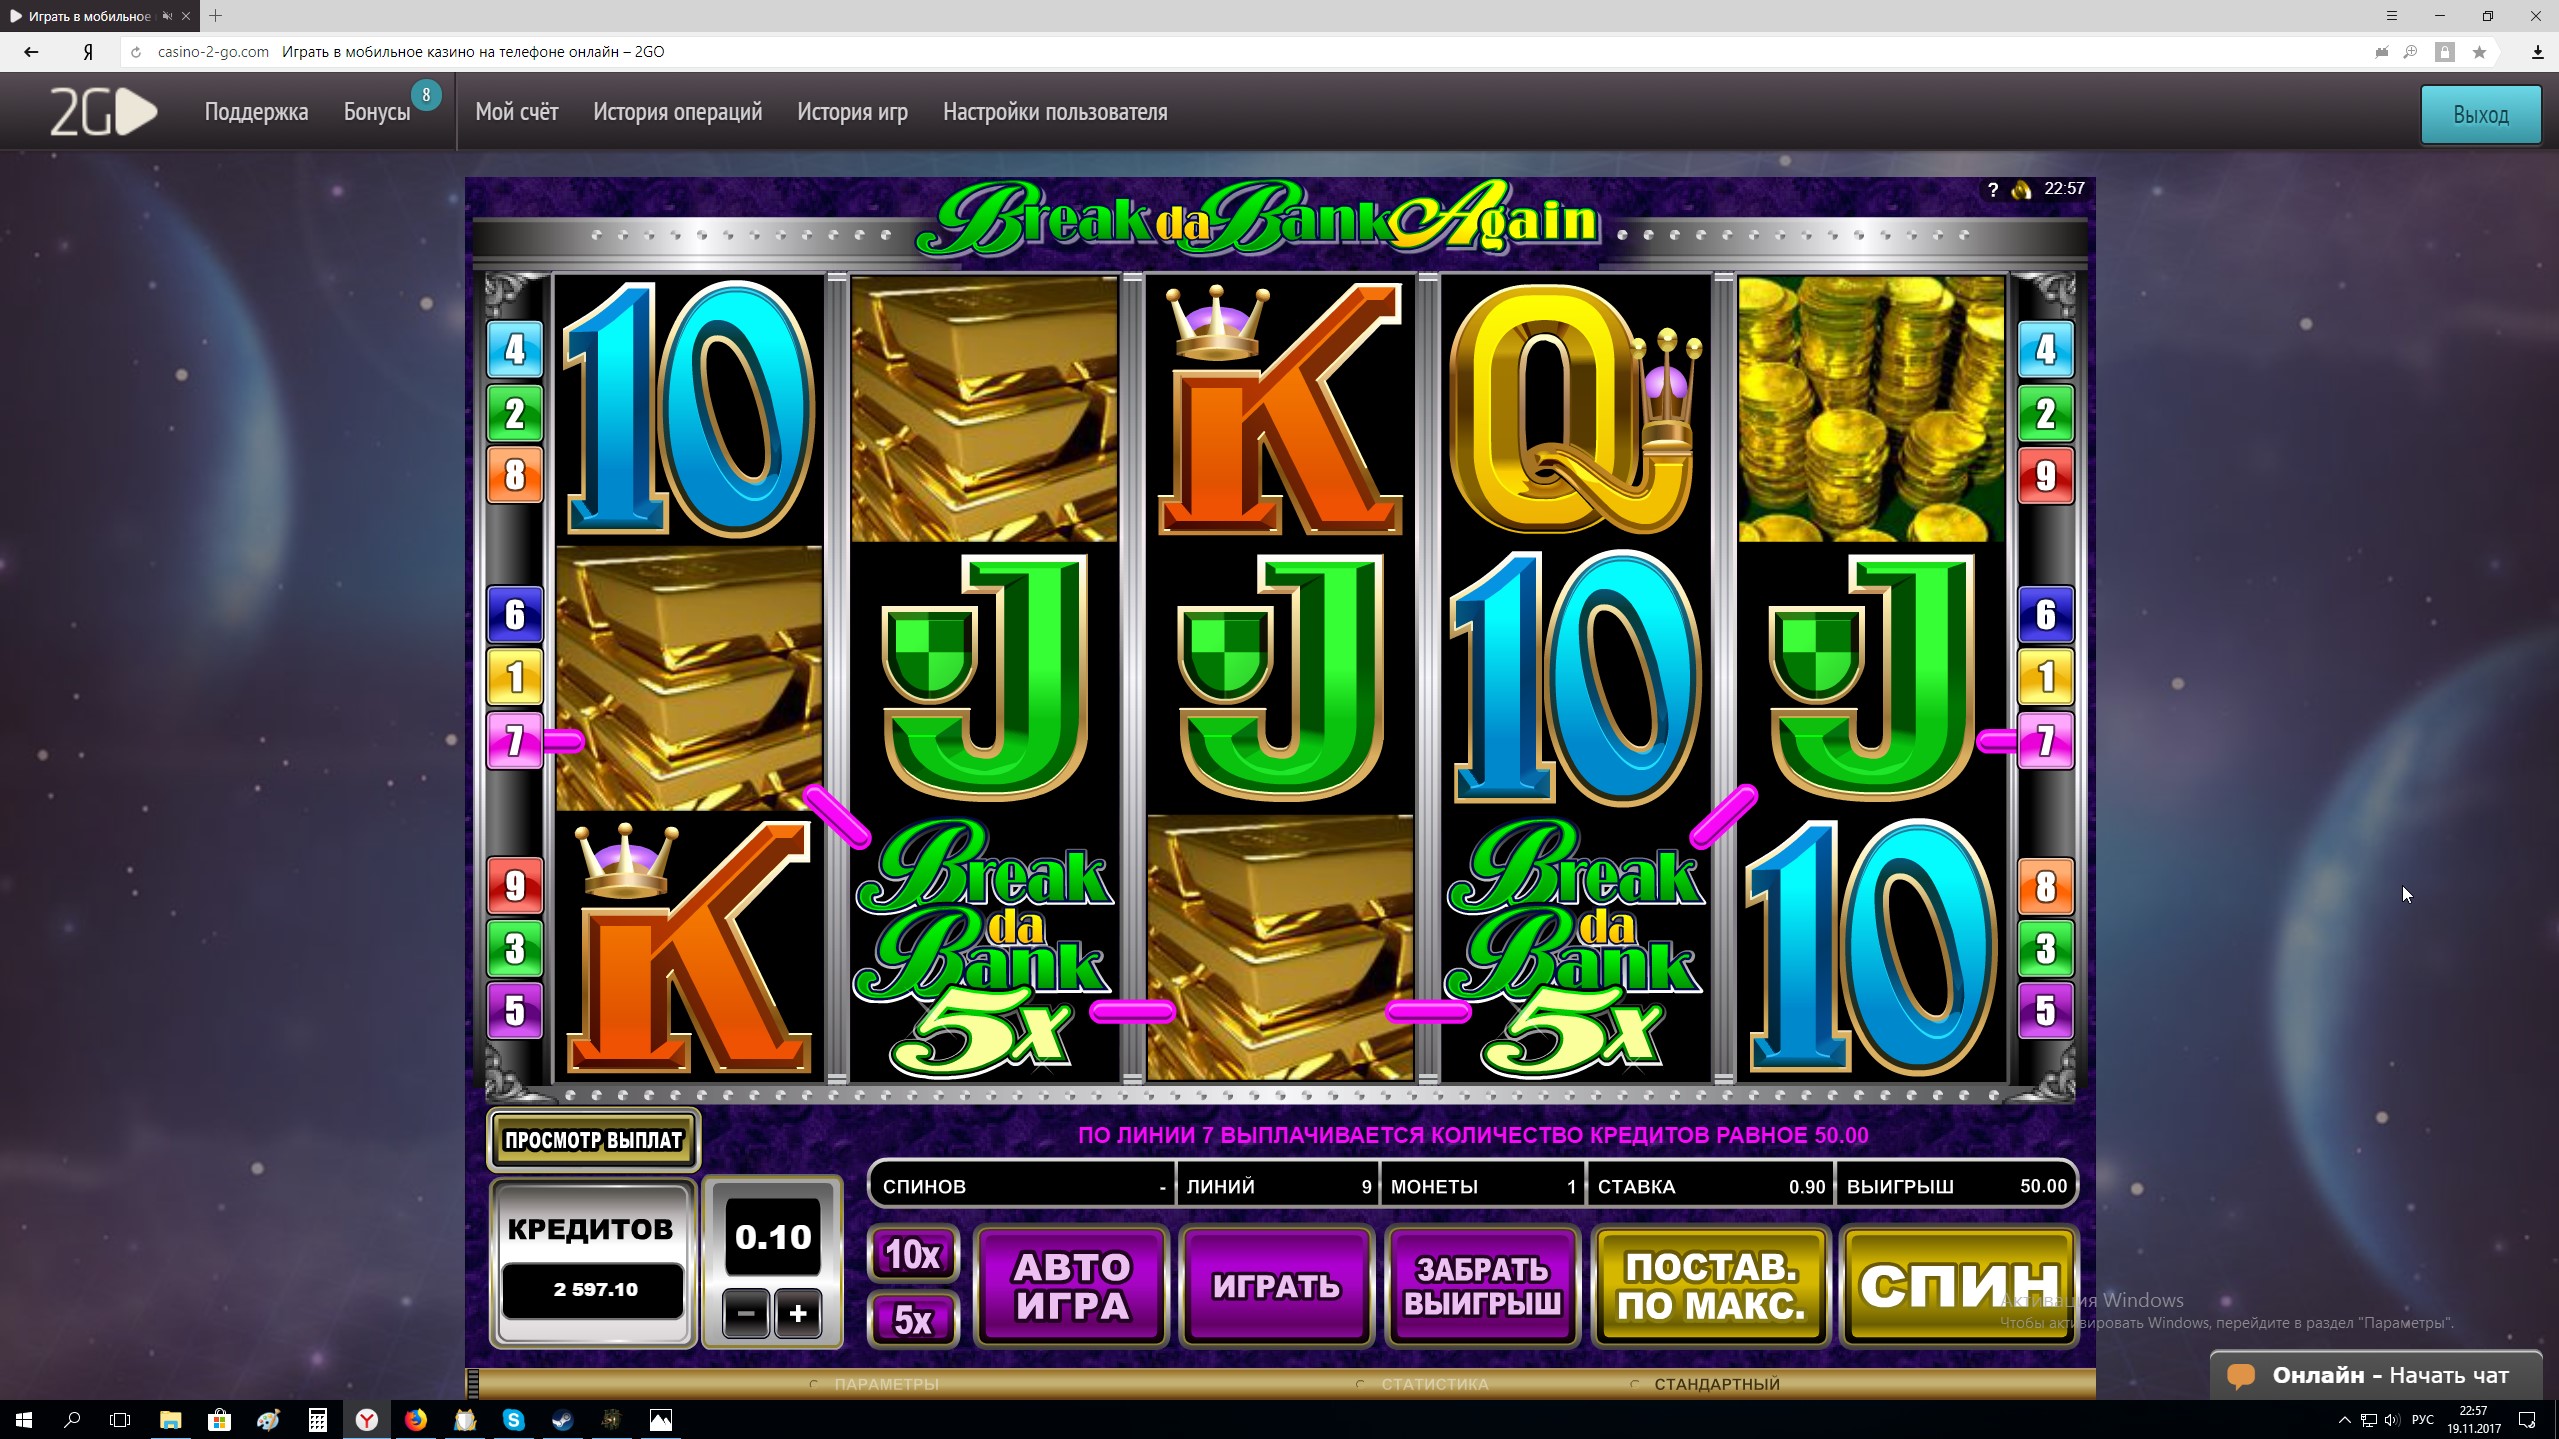Click the yellow СПИН button
Screen dimensions: 2559x1439
point(1959,1286)
